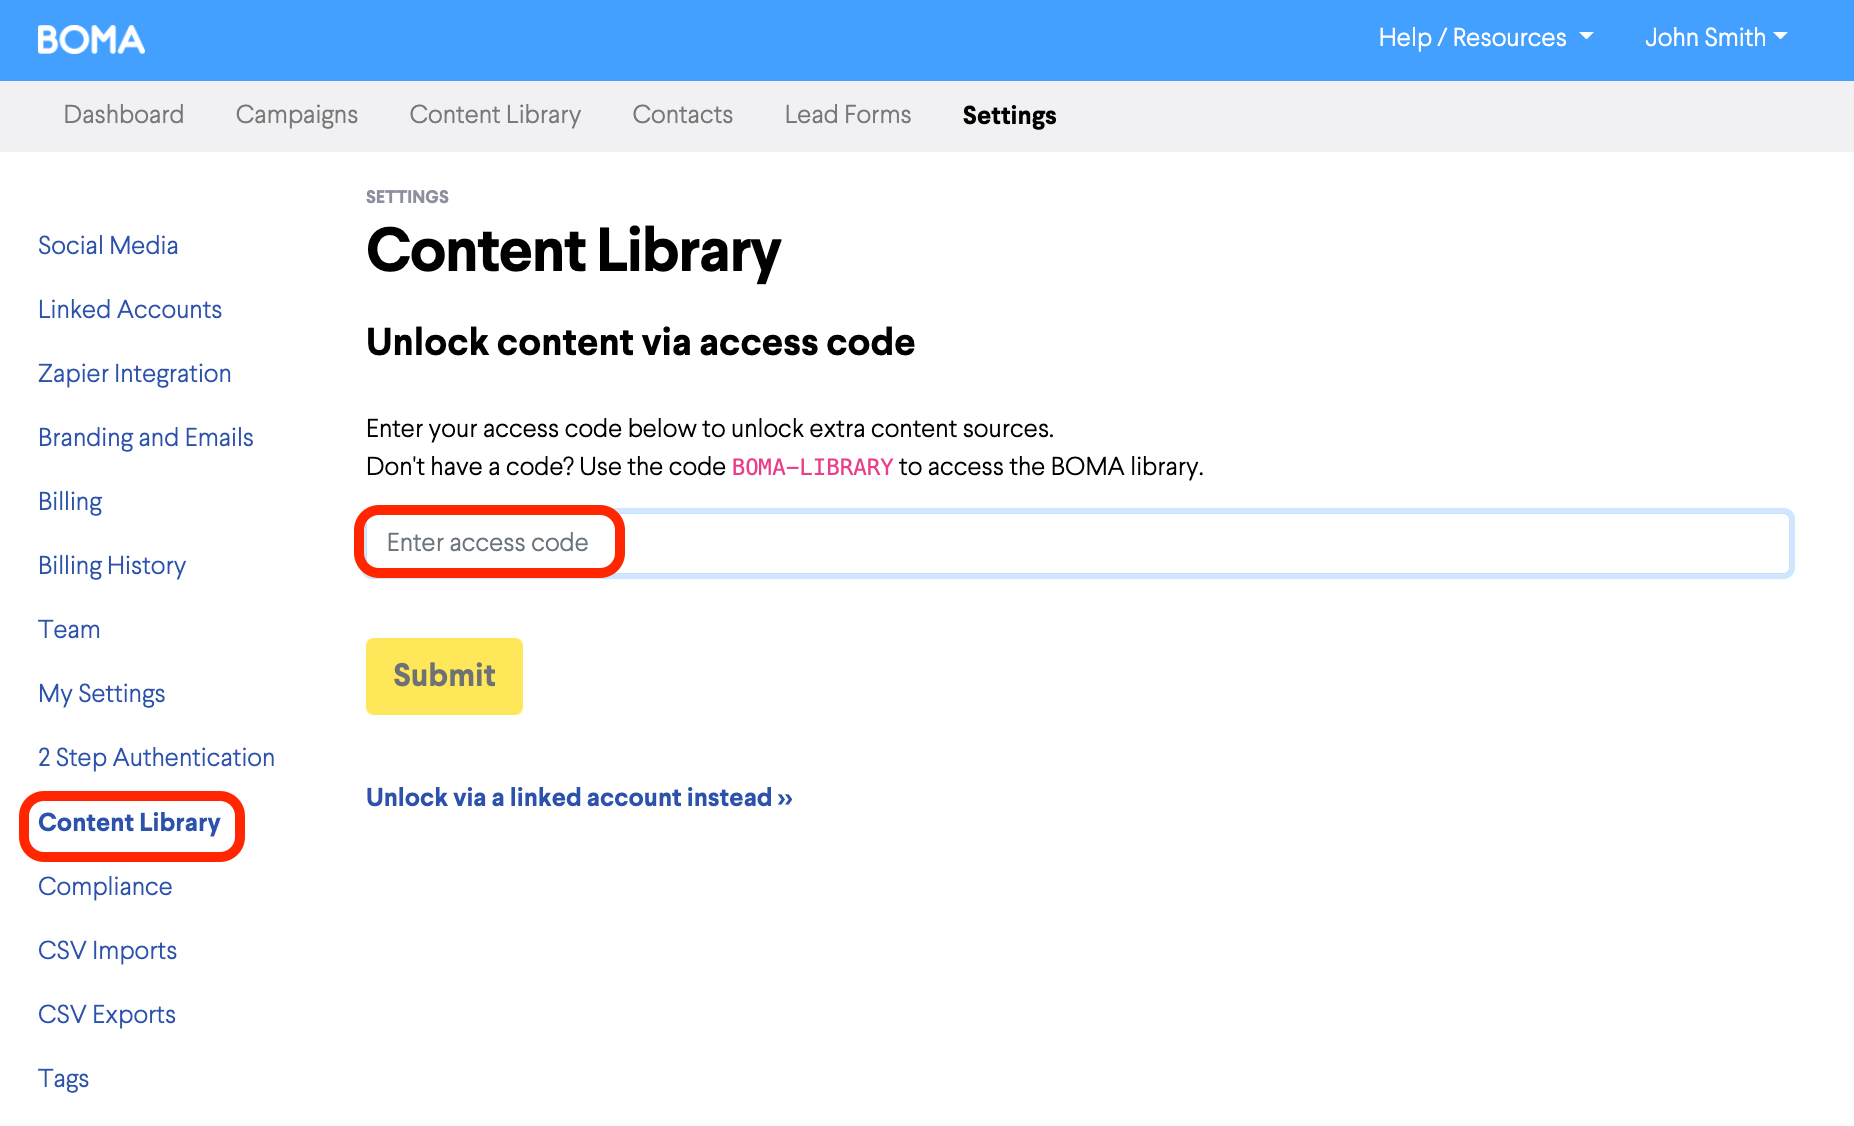Open My Settings page
The height and width of the screenshot is (1126, 1854).
click(101, 693)
